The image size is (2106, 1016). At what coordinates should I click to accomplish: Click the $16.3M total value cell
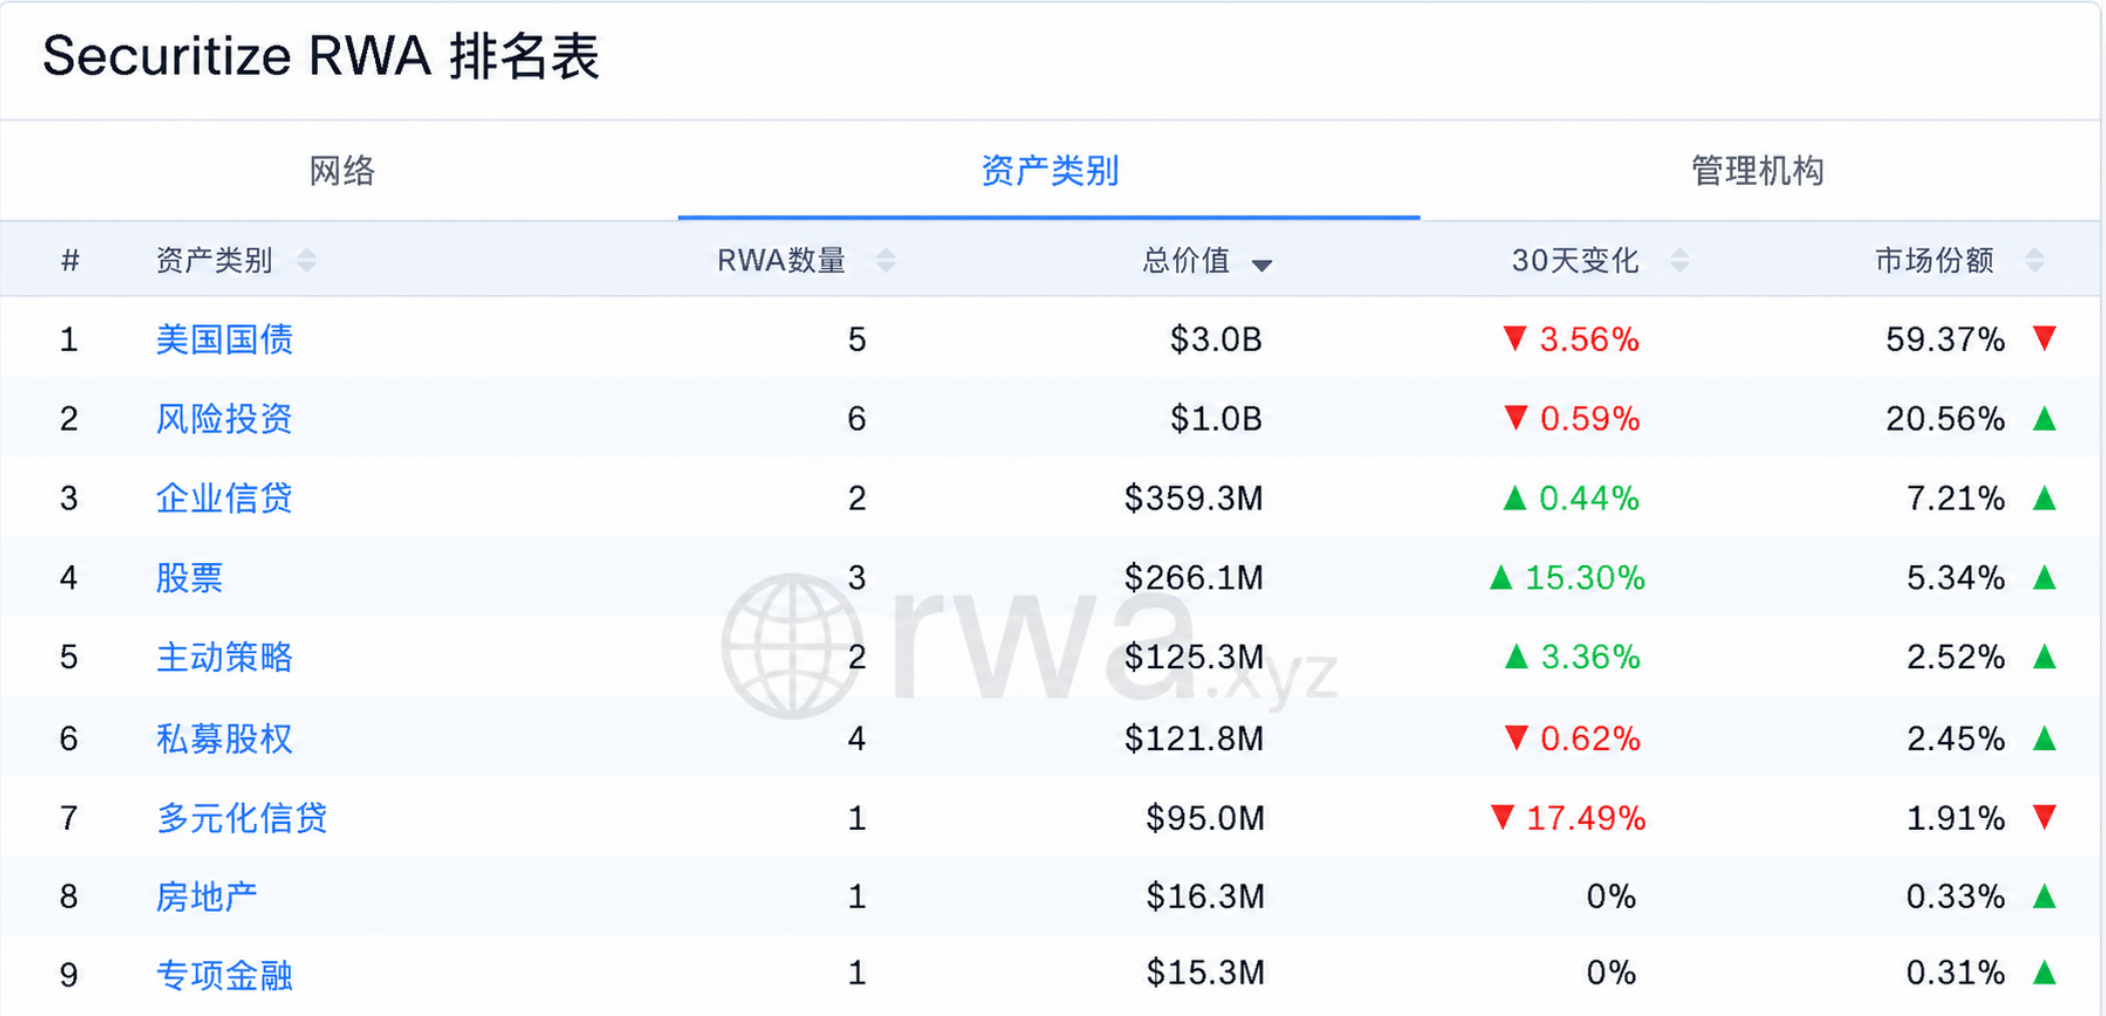tap(1205, 896)
